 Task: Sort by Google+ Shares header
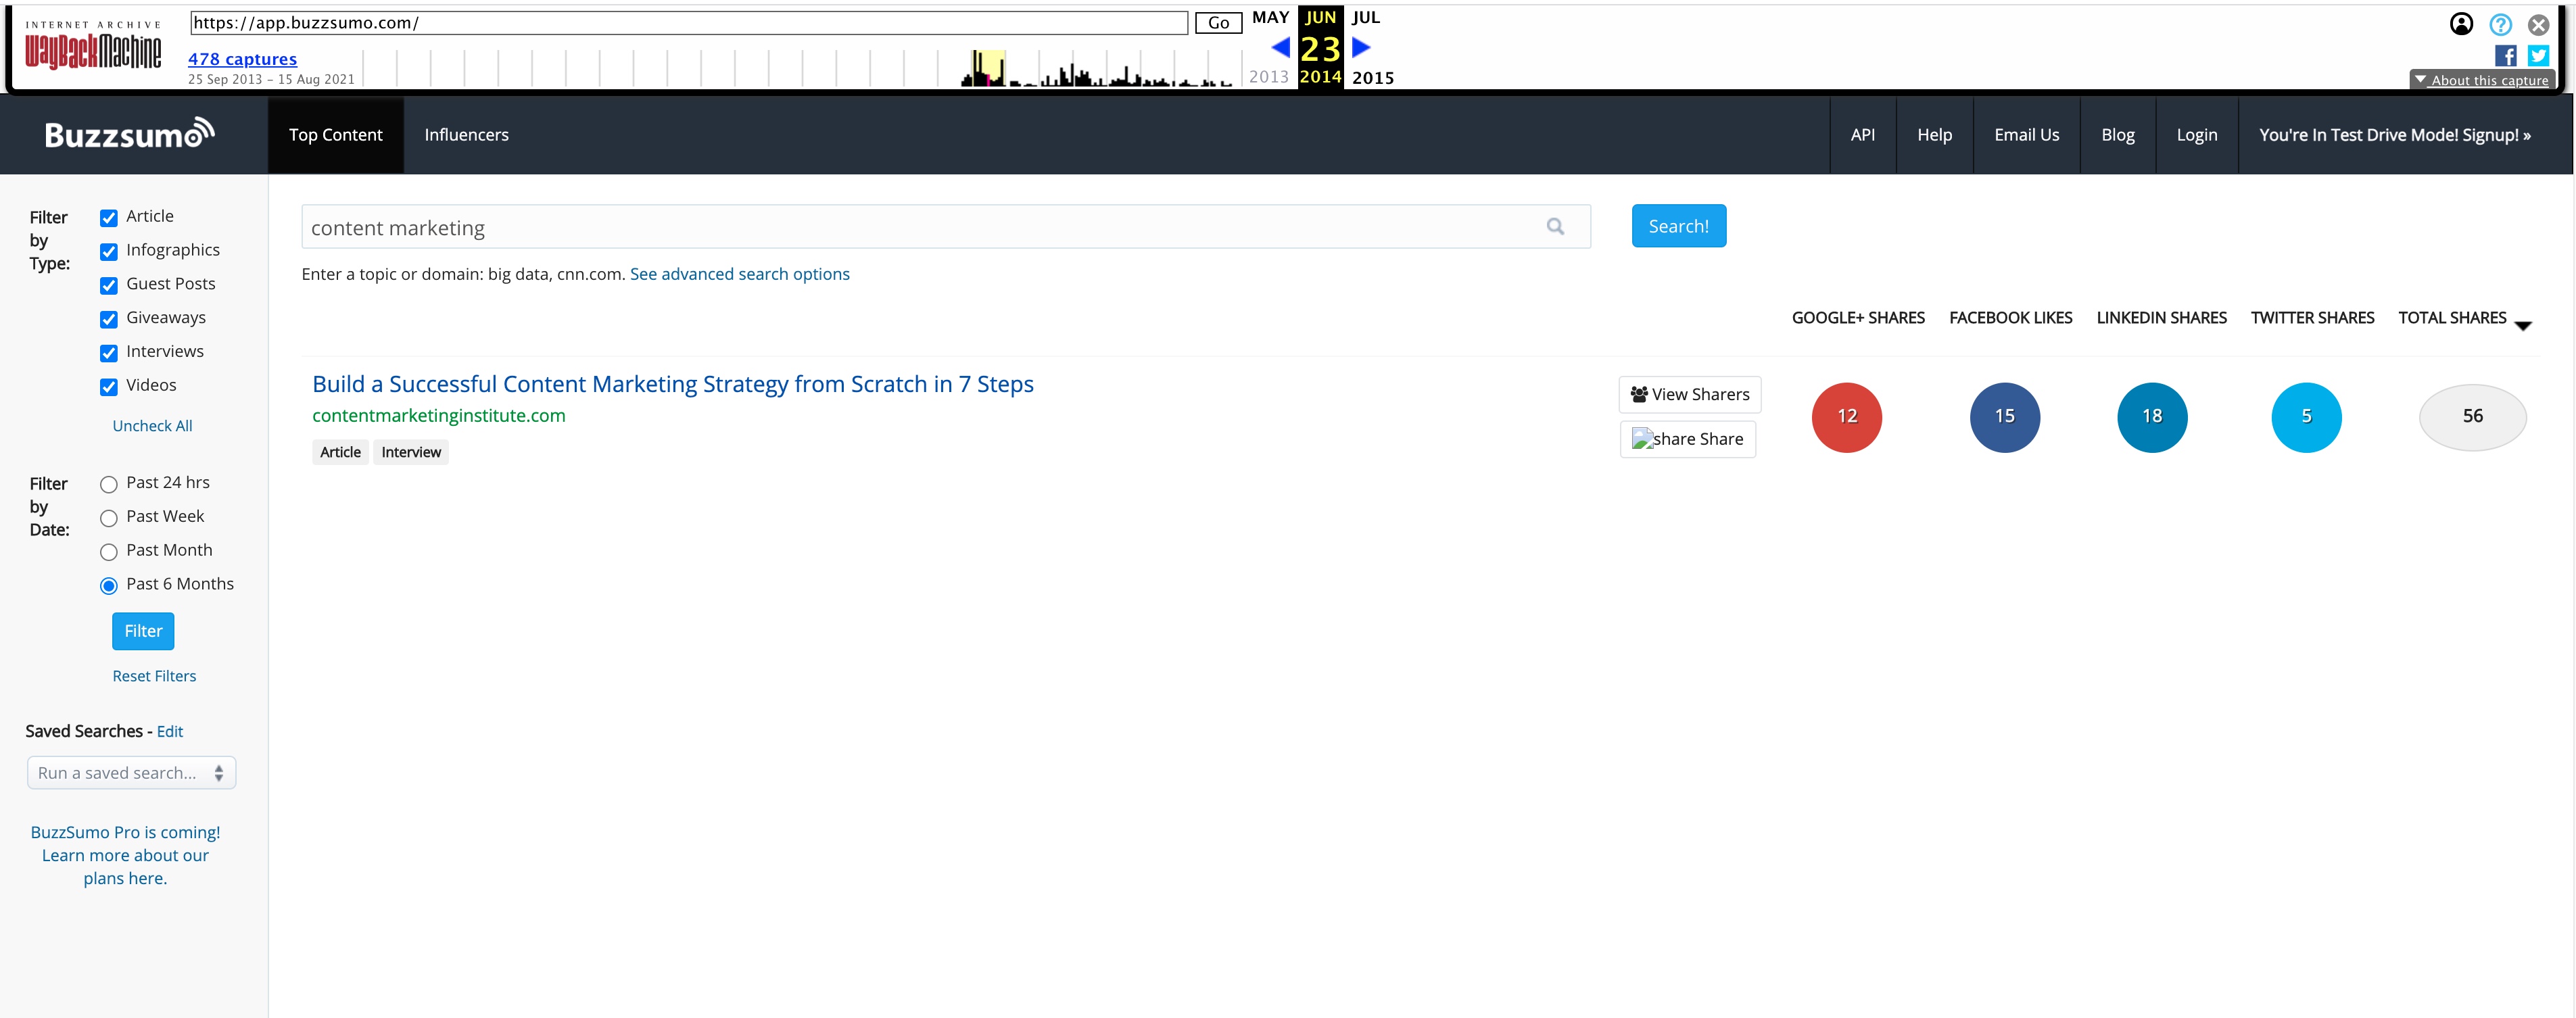tap(1857, 318)
